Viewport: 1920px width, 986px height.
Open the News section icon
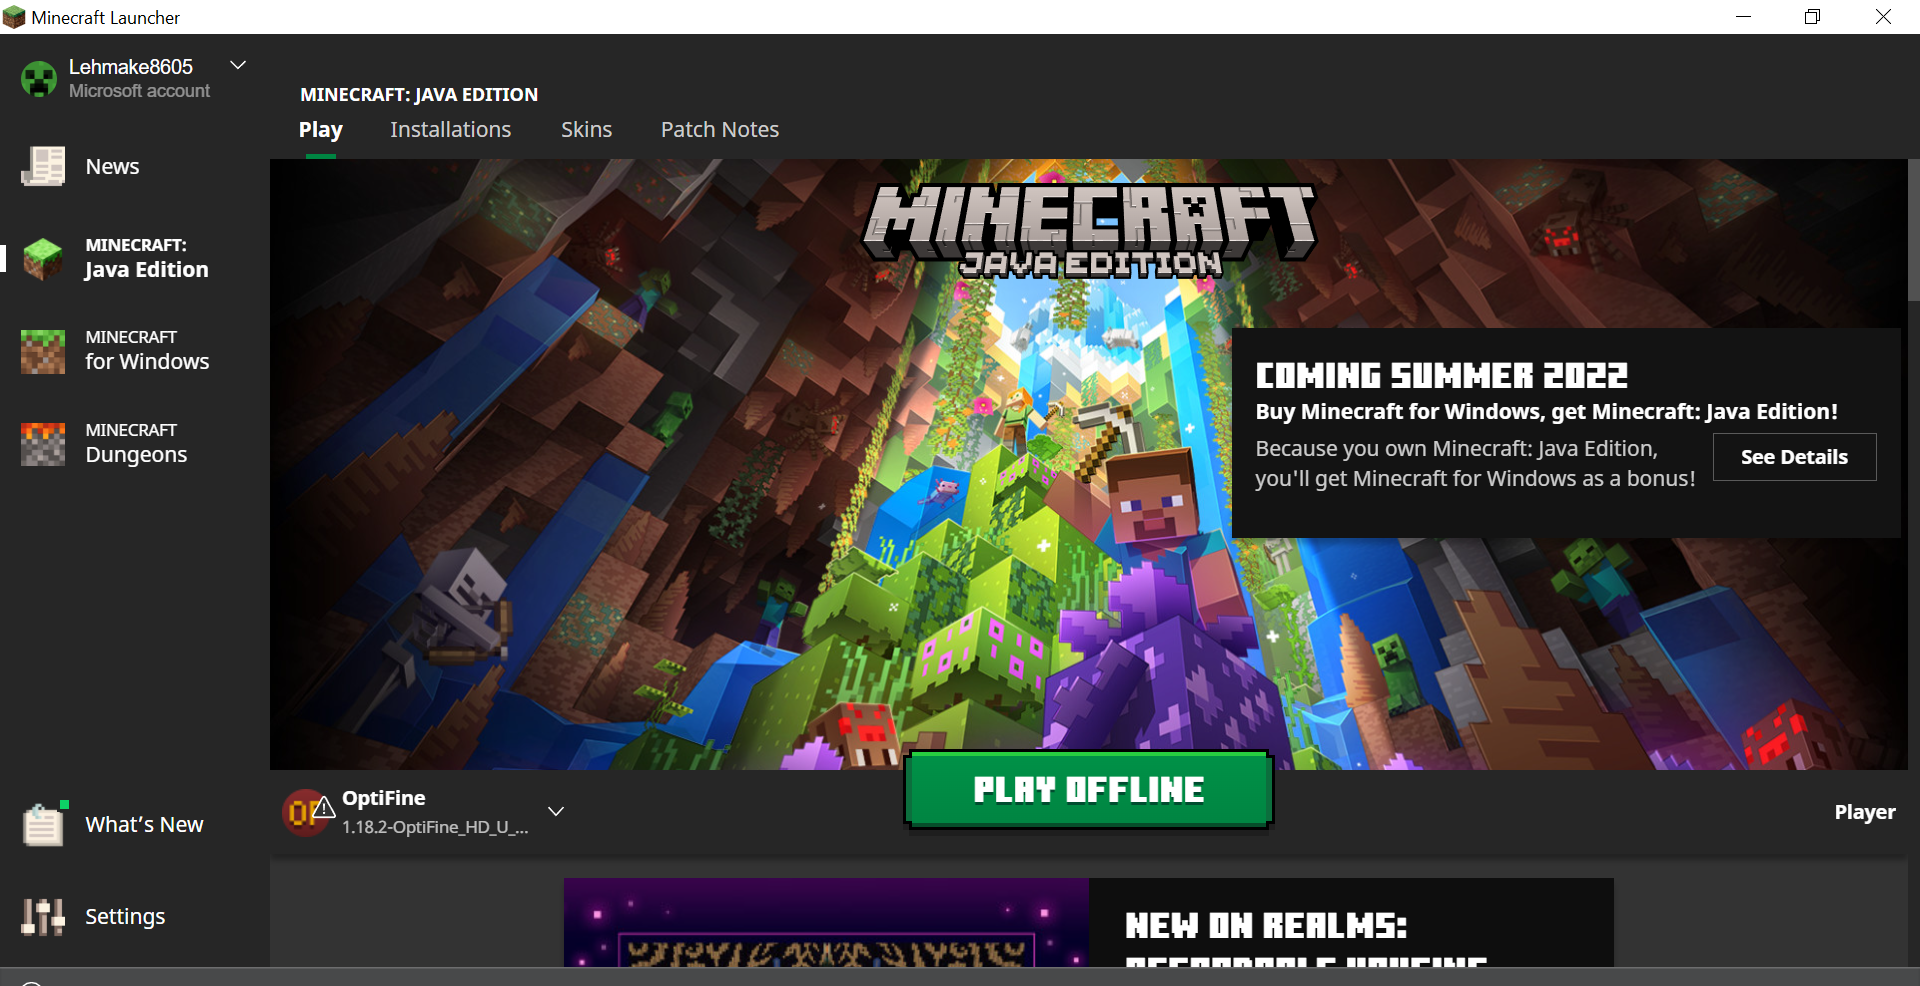click(x=43, y=166)
